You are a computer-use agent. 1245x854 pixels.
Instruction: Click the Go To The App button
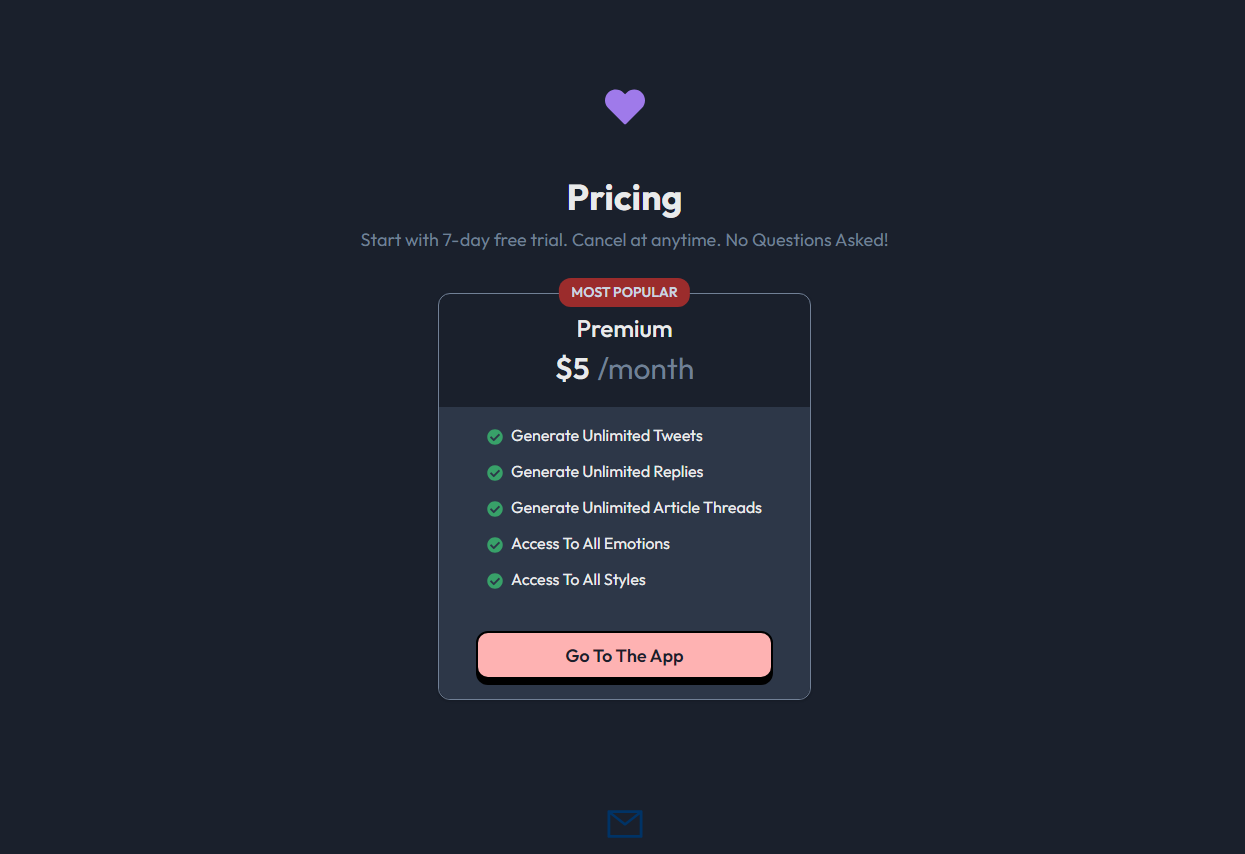pyautogui.click(x=624, y=656)
